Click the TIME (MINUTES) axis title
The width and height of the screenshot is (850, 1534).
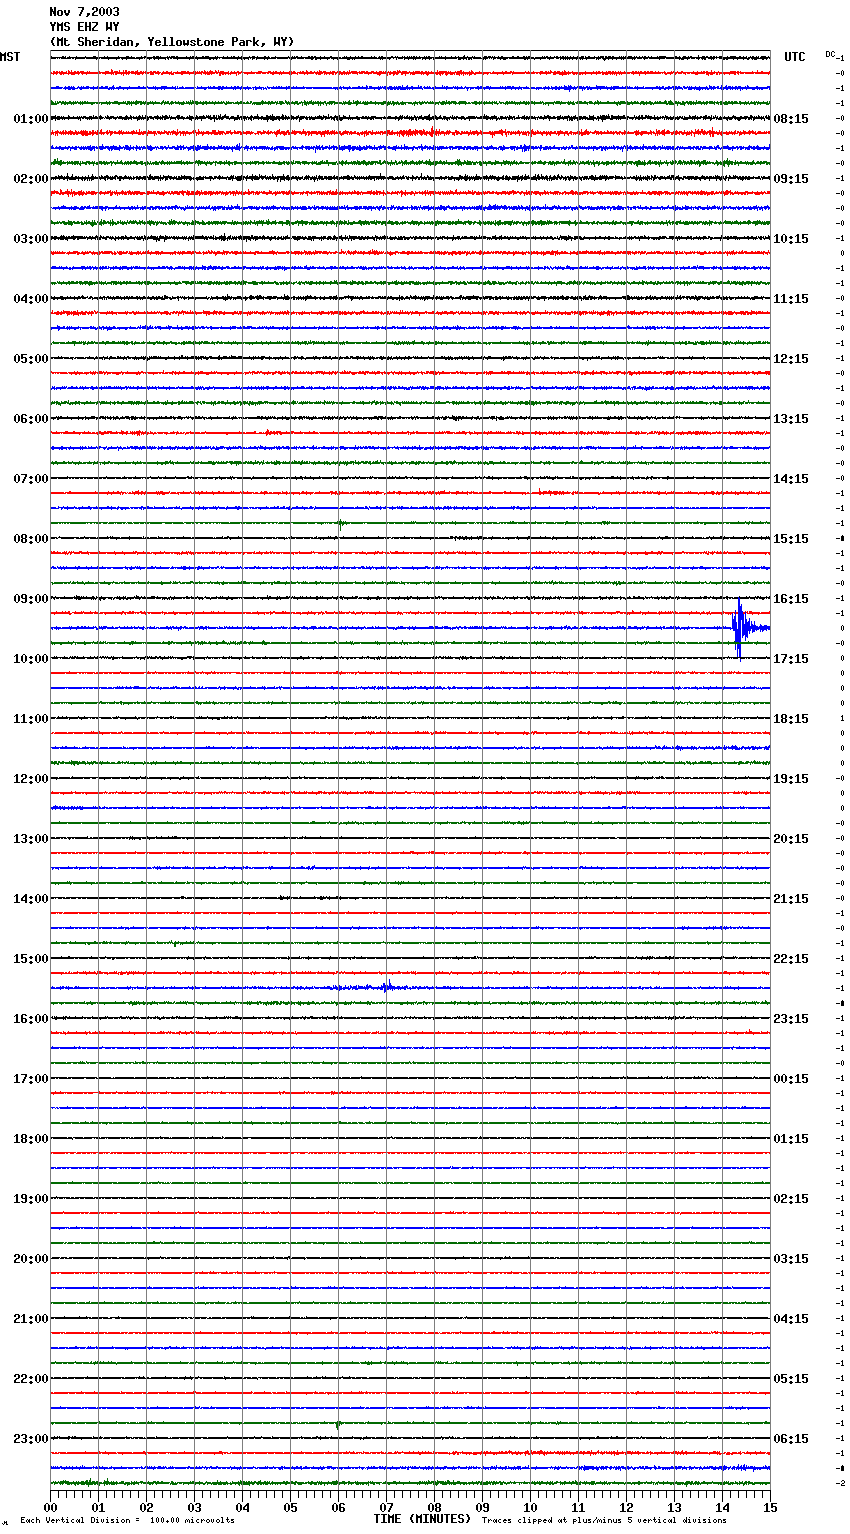click(422, 1519)
